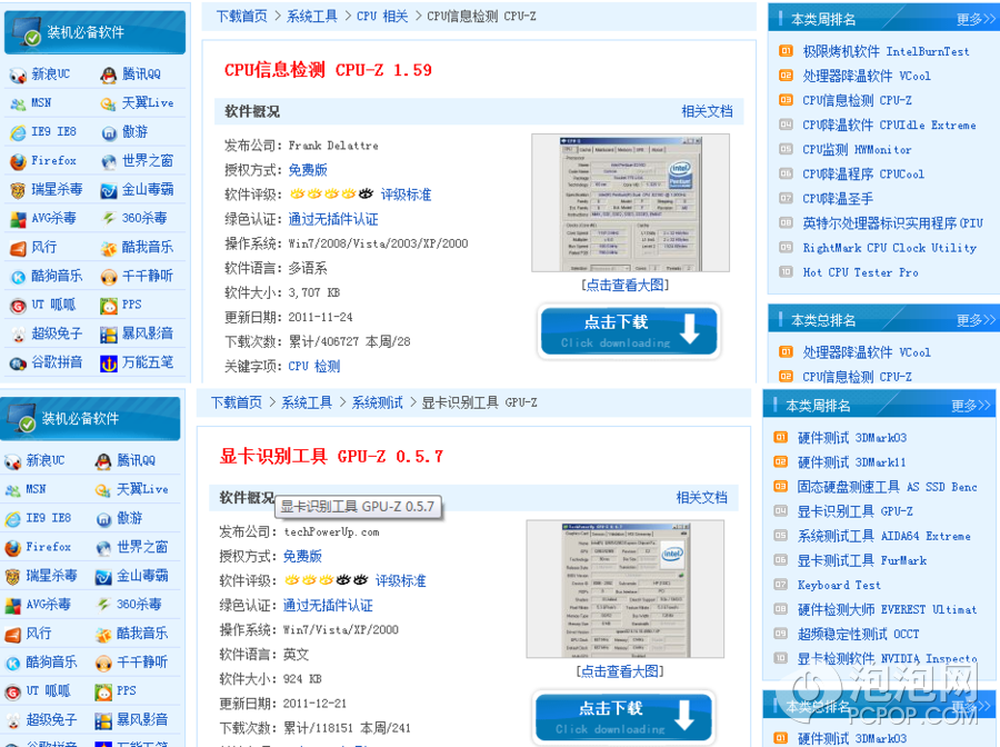
Task: Click 更多>> in GPU-Z page 本类周排名 header
Action: coord(971,406)
